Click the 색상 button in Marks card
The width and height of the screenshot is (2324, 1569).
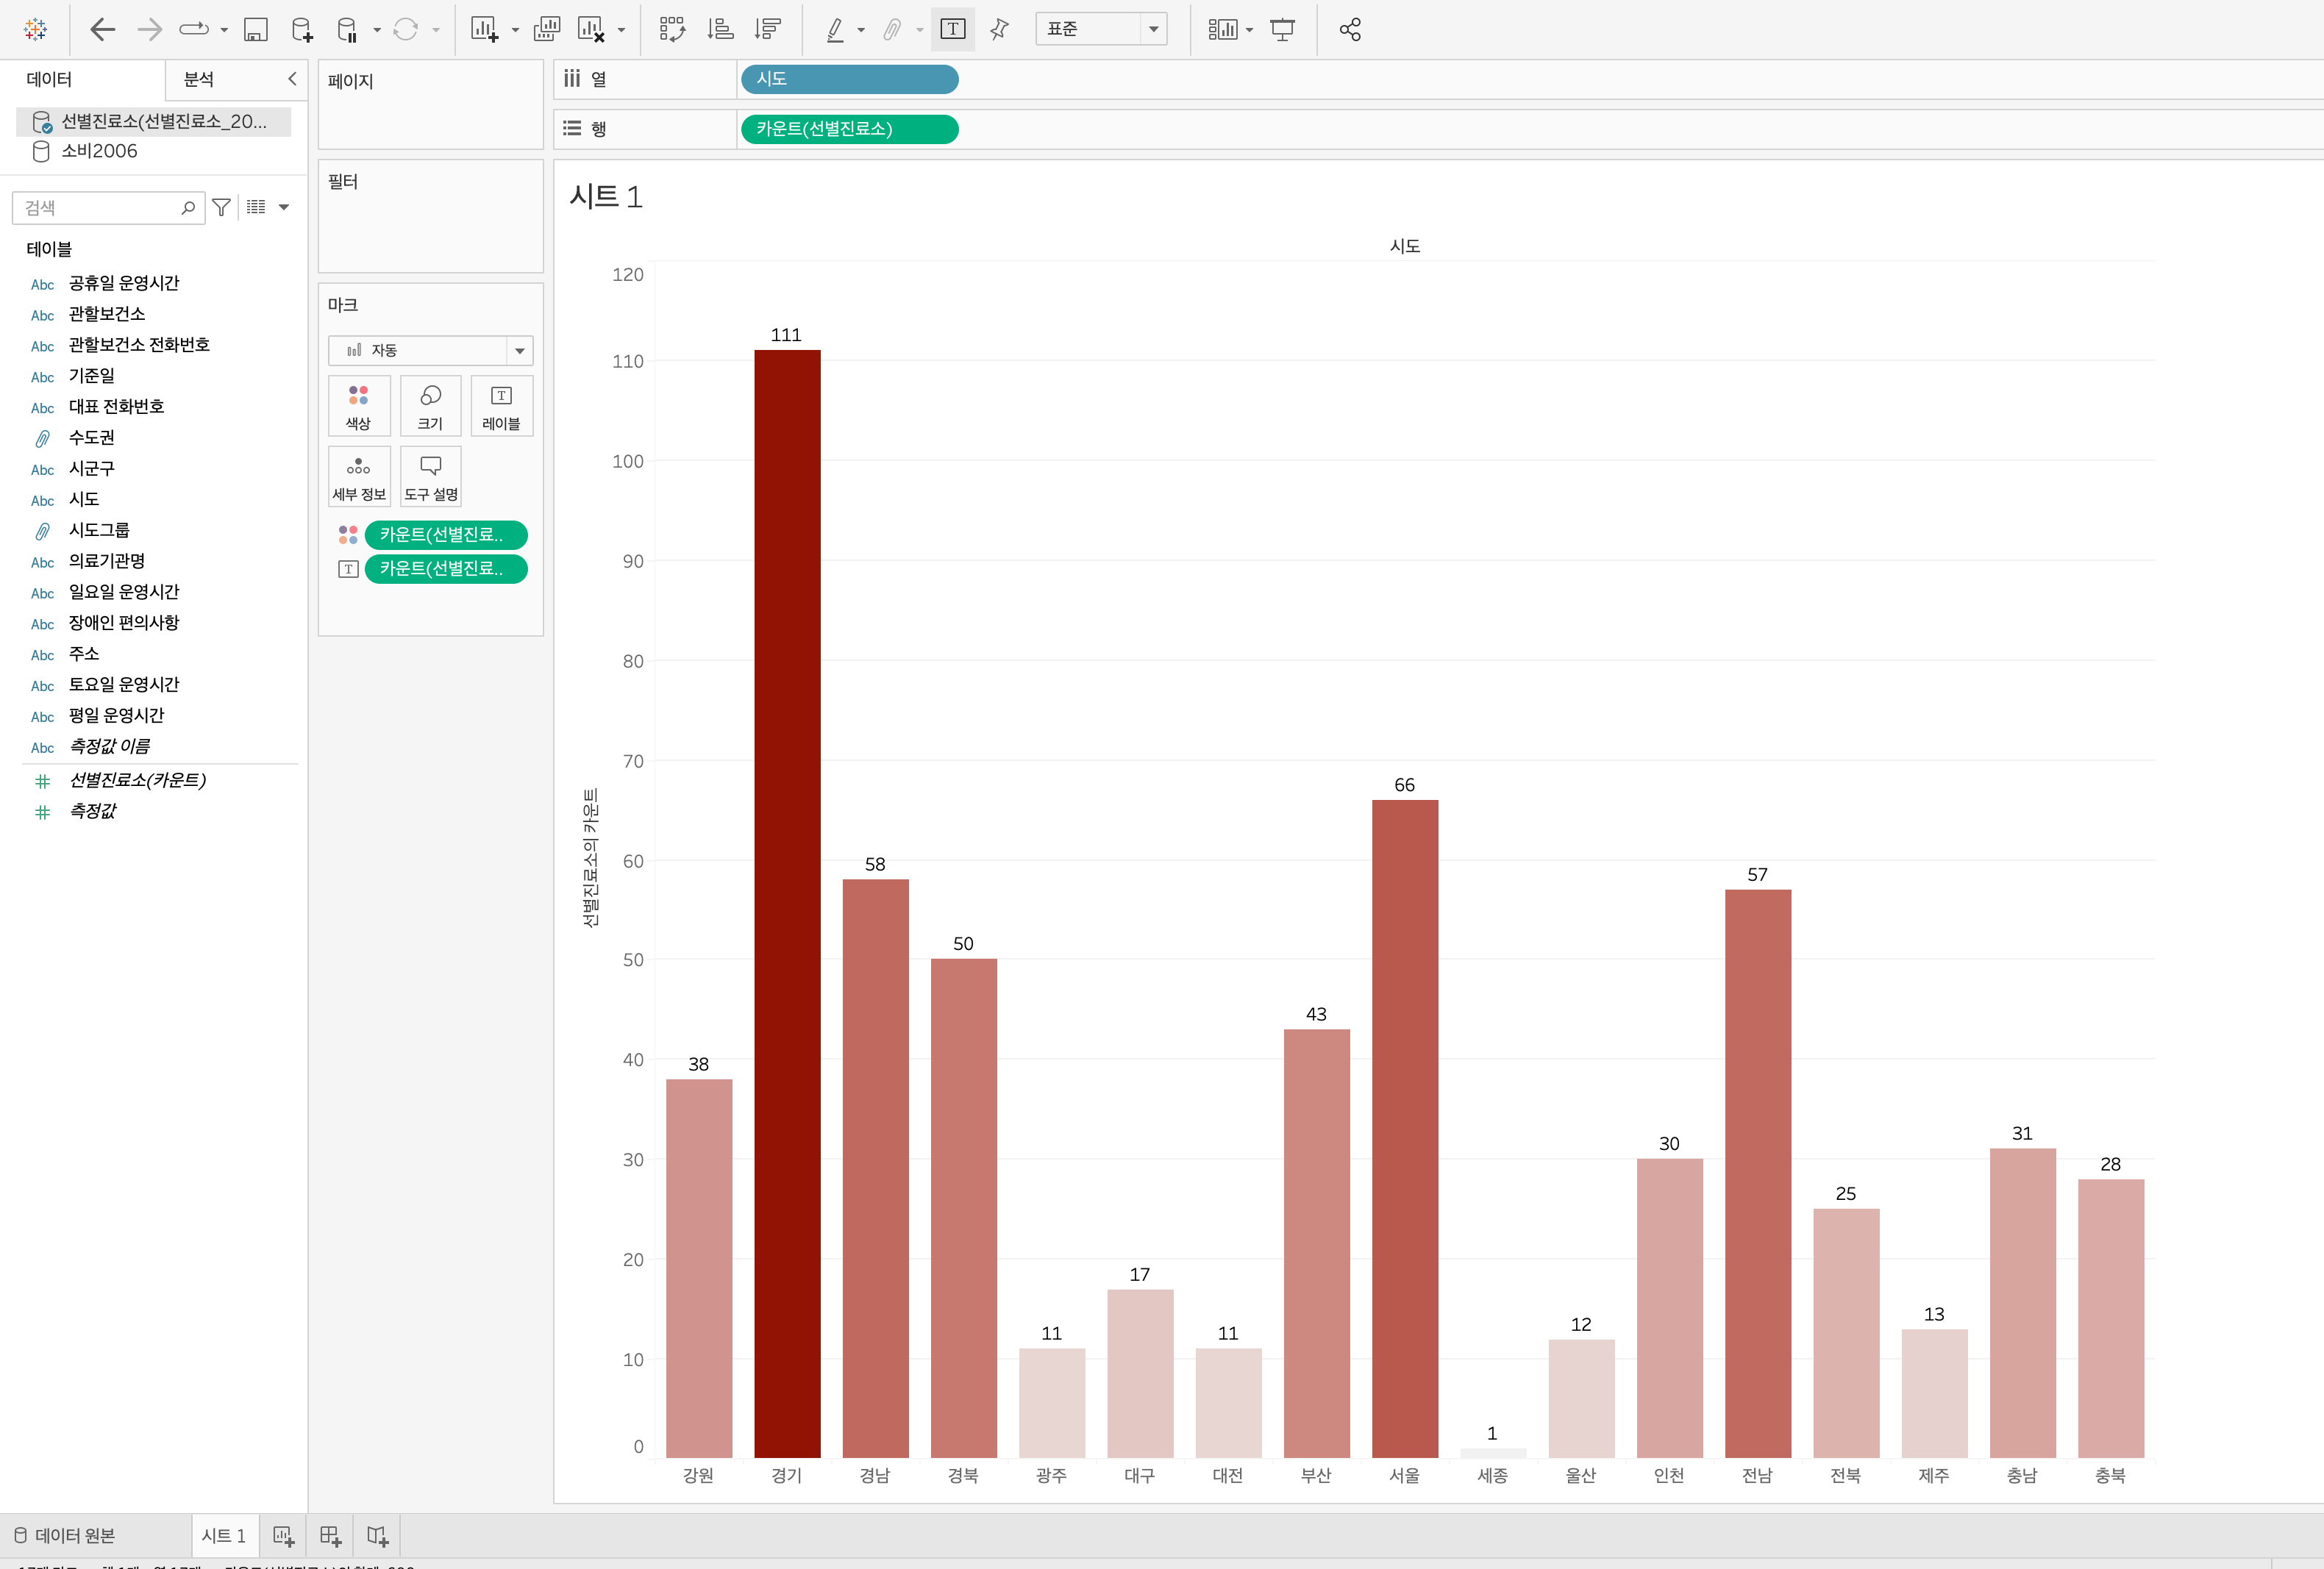pyautogui.click(x=358, y=406)
